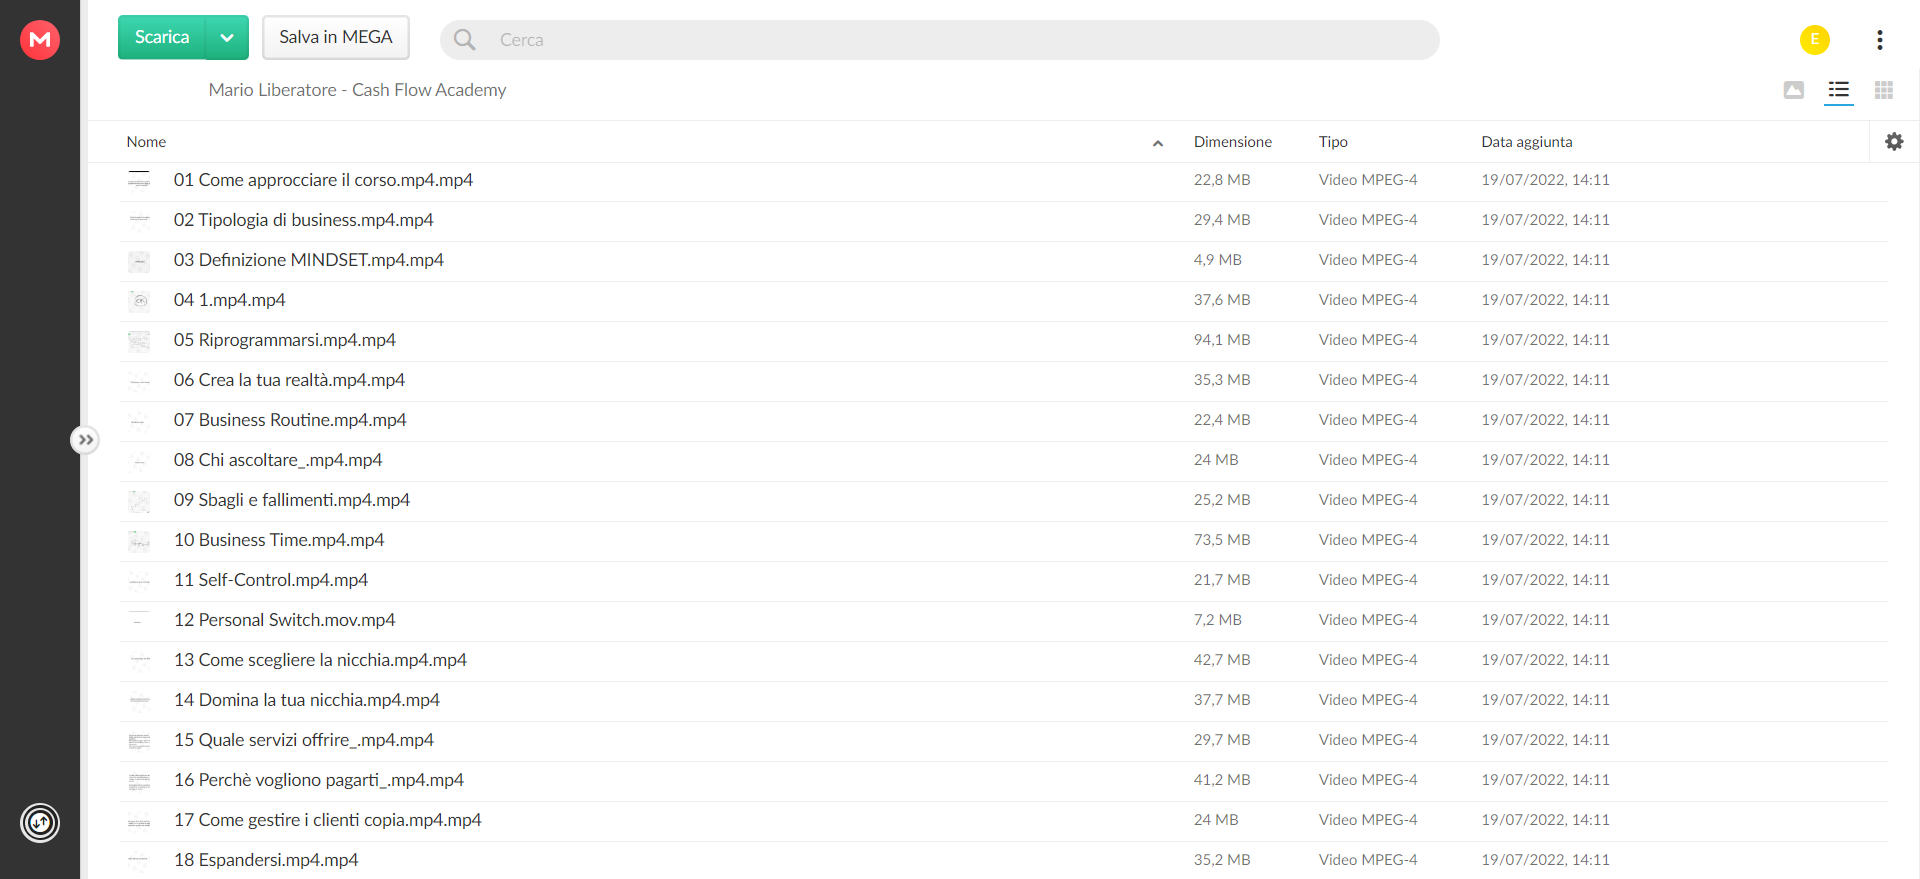The image size is (1920, 879).
Task: Switch to list view
Action: tap(1839, 90)
